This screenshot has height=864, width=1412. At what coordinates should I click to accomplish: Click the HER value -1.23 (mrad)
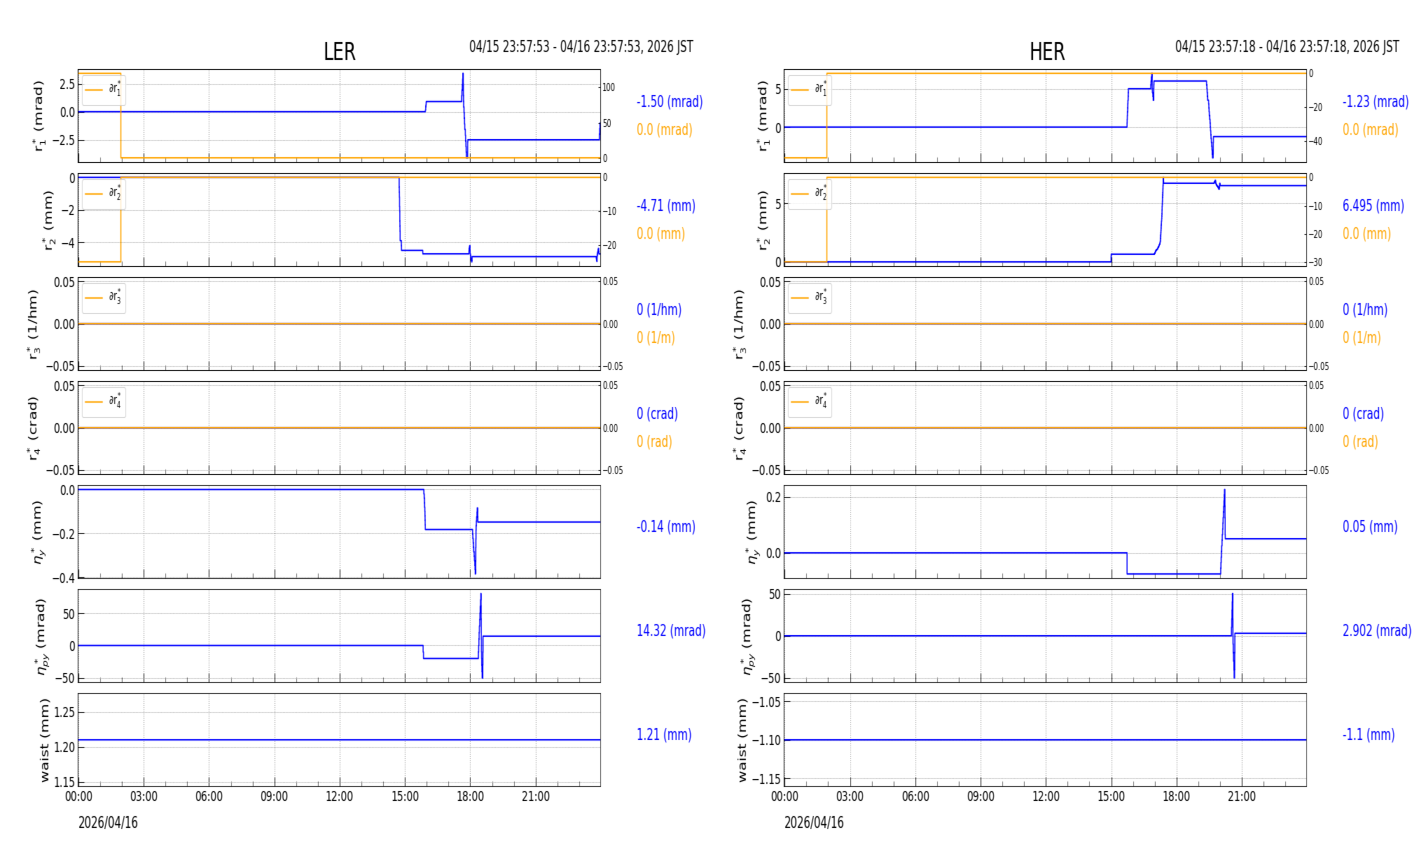1376,102
